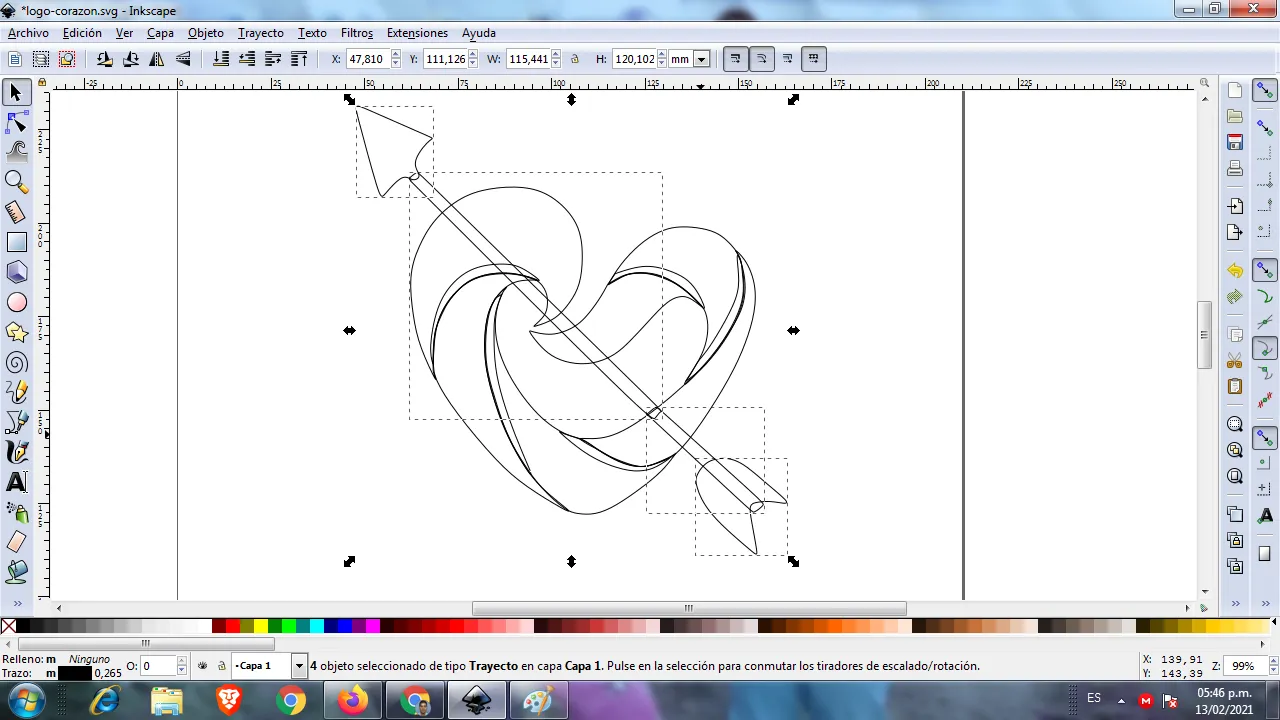The height and width of the screenshot is (720, 1280).
Task: Click the Print document icon
Action: pyautogui.click(x=1235, y=168)
